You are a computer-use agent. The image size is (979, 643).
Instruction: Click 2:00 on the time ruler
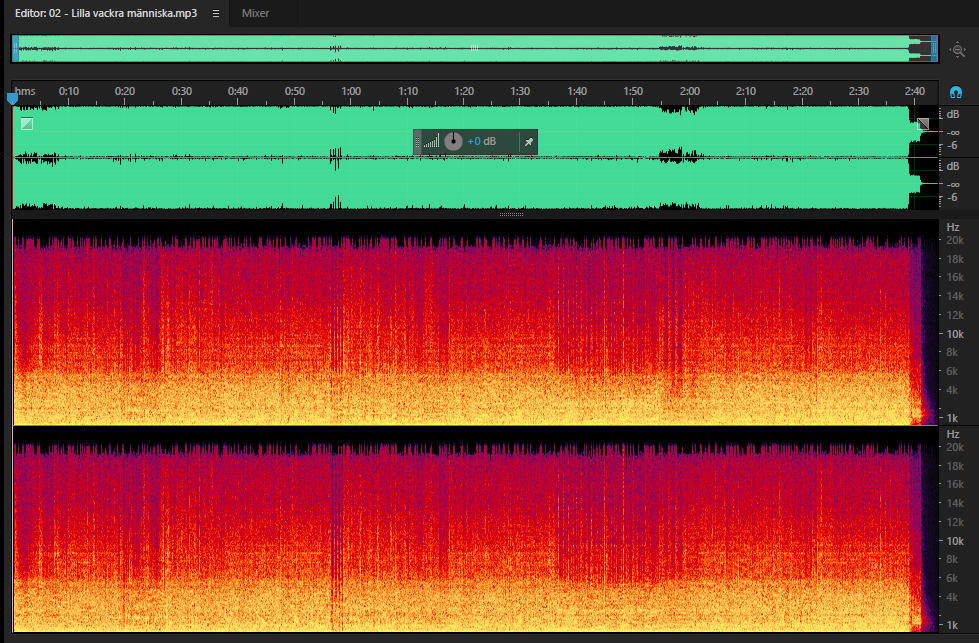click(689, 91)
